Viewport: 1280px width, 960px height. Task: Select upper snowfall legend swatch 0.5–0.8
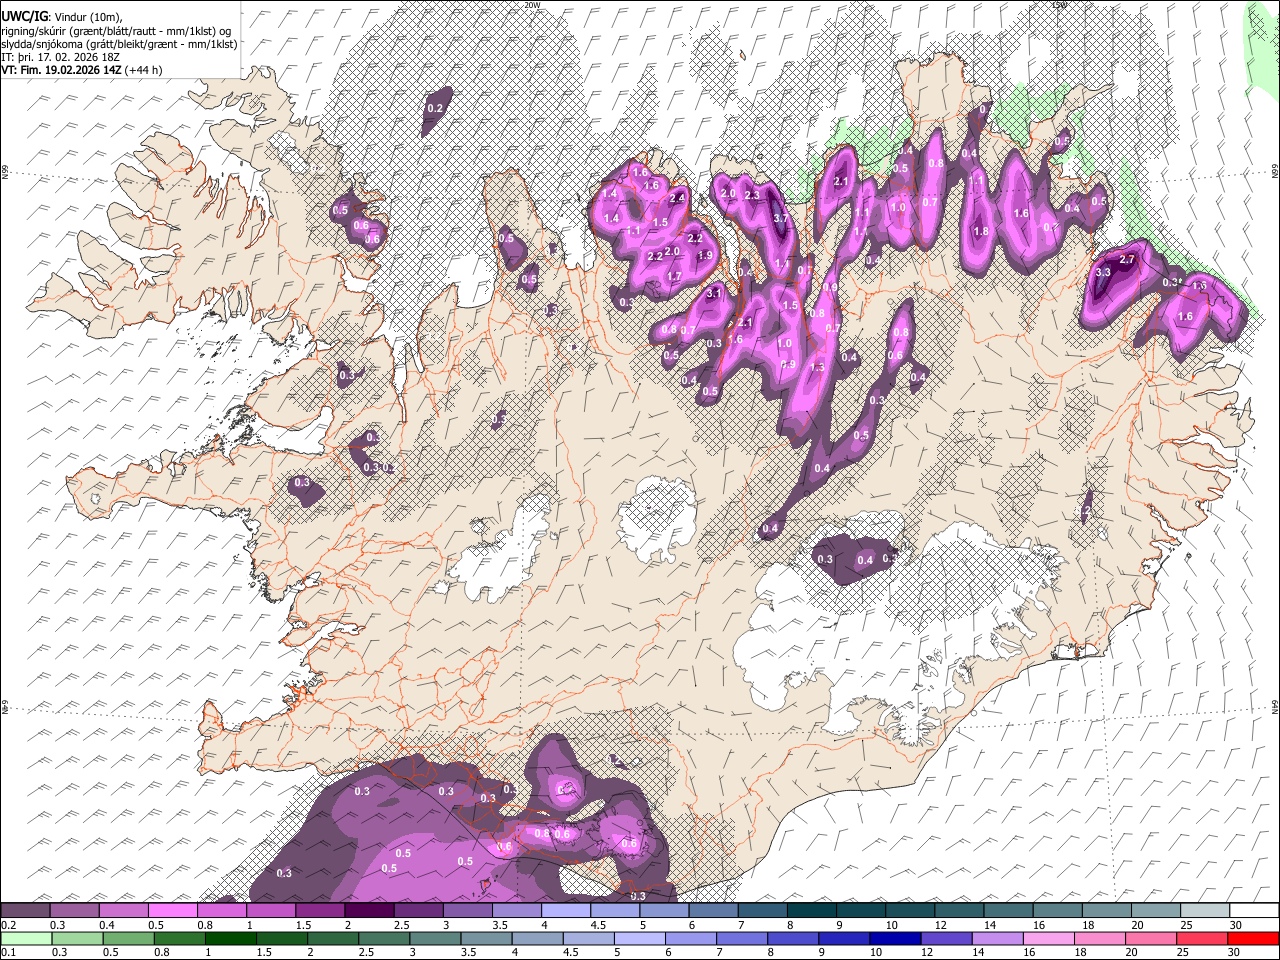click(x=172, y=911)
